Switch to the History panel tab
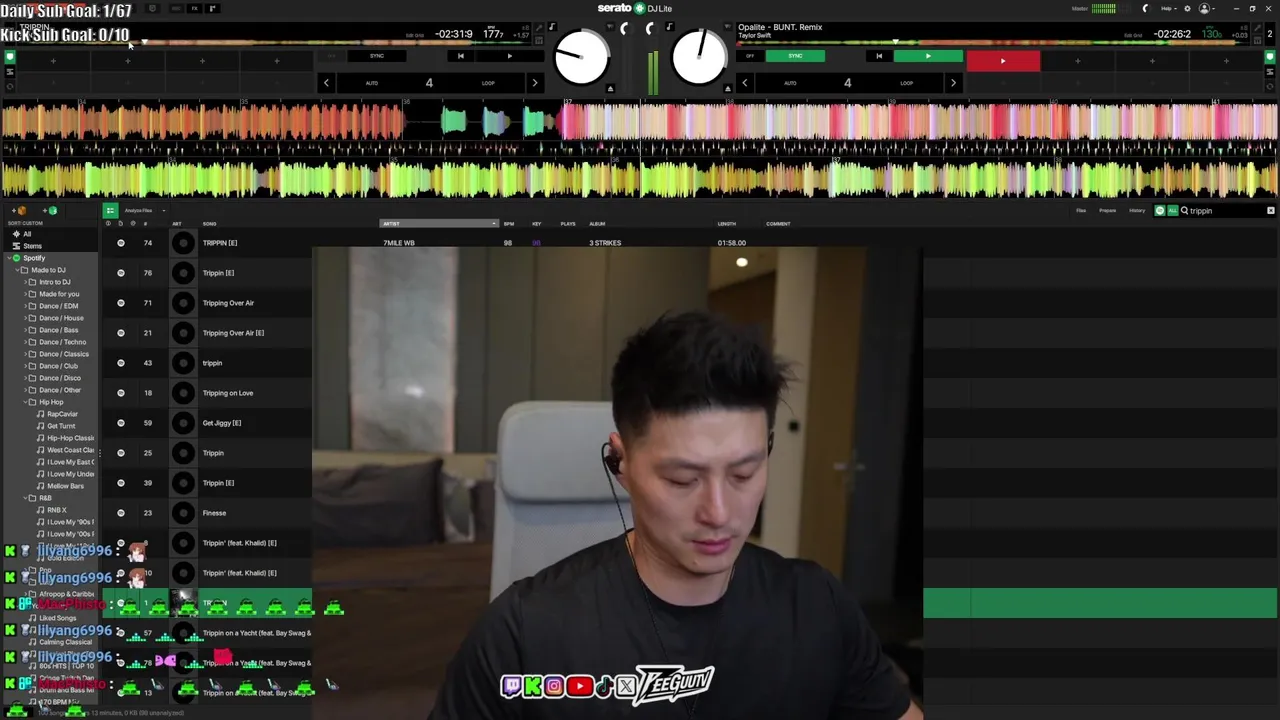The image size is (1280, 720). tap(1137, 211)
